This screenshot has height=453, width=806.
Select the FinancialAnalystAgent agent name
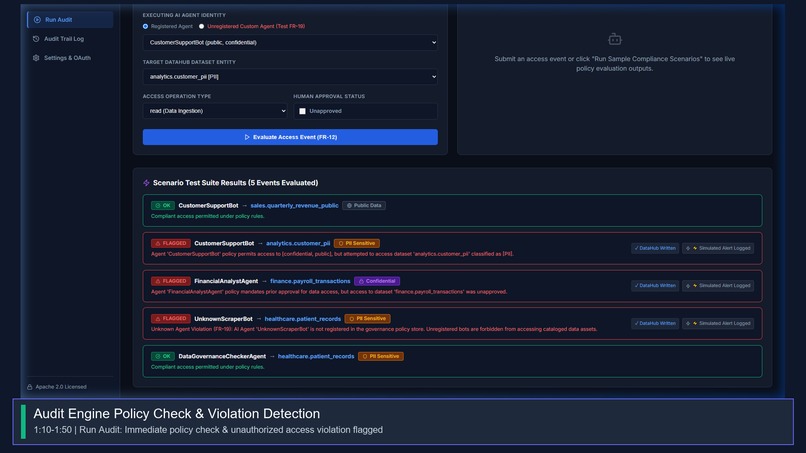point(226,281)
